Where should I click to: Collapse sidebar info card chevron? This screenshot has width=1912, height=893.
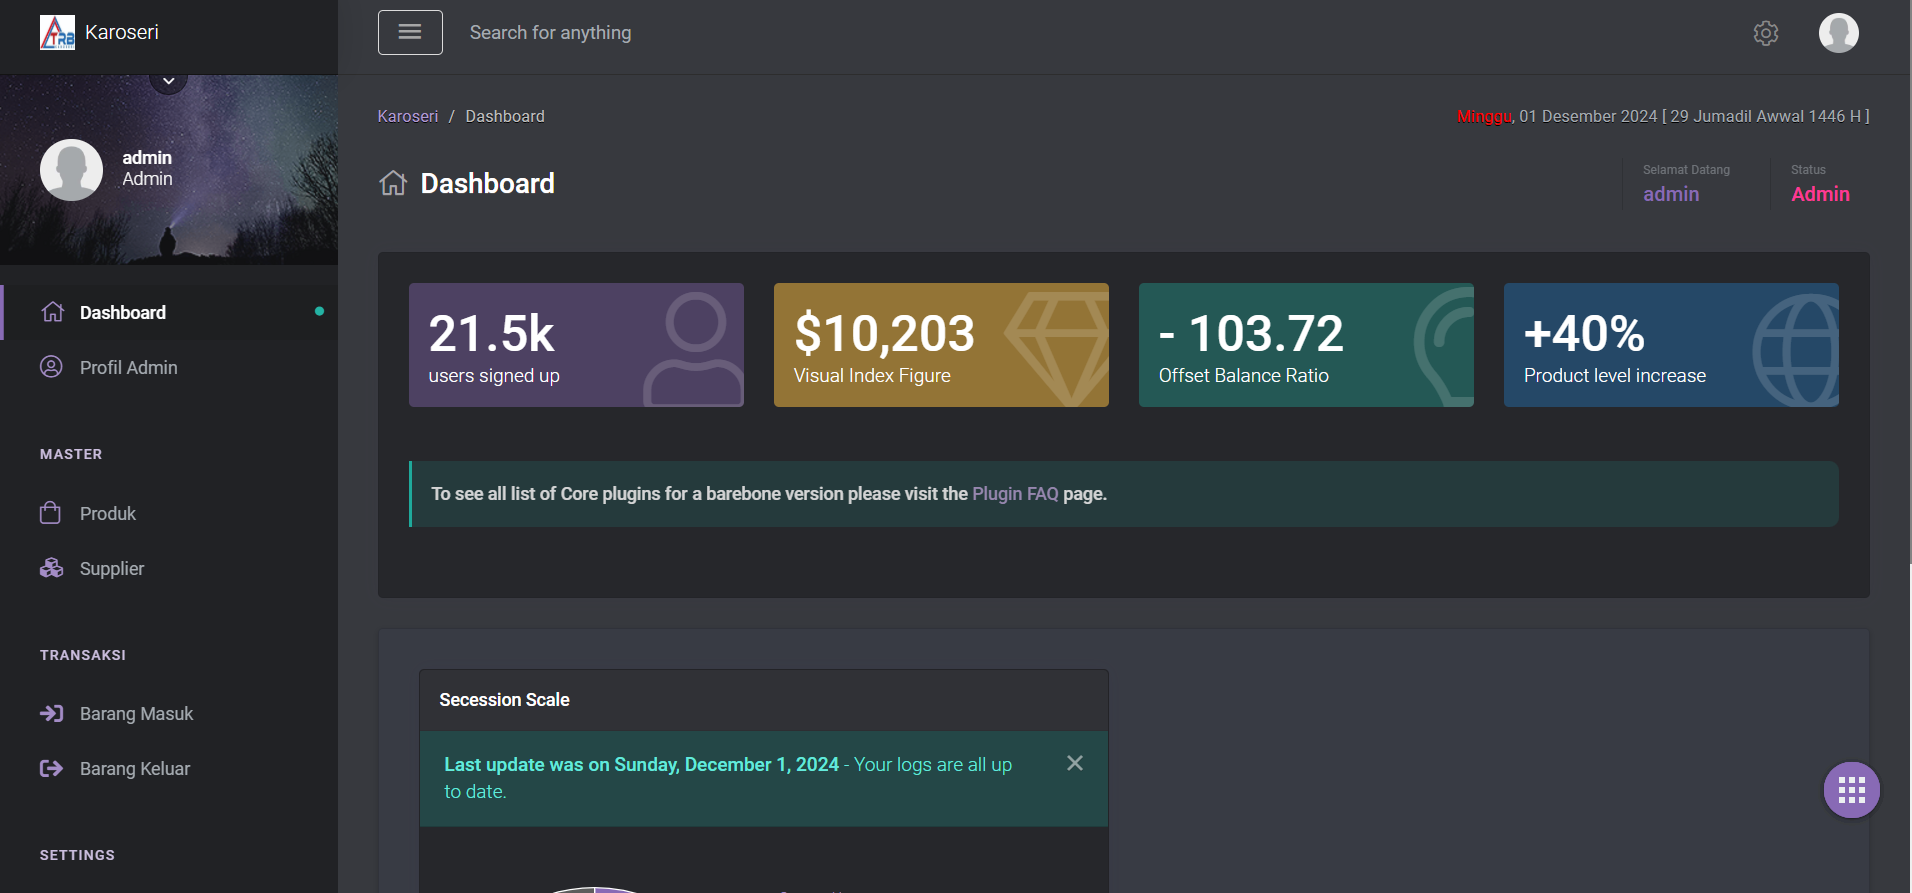pyautogui.click(x=169, y=81)
